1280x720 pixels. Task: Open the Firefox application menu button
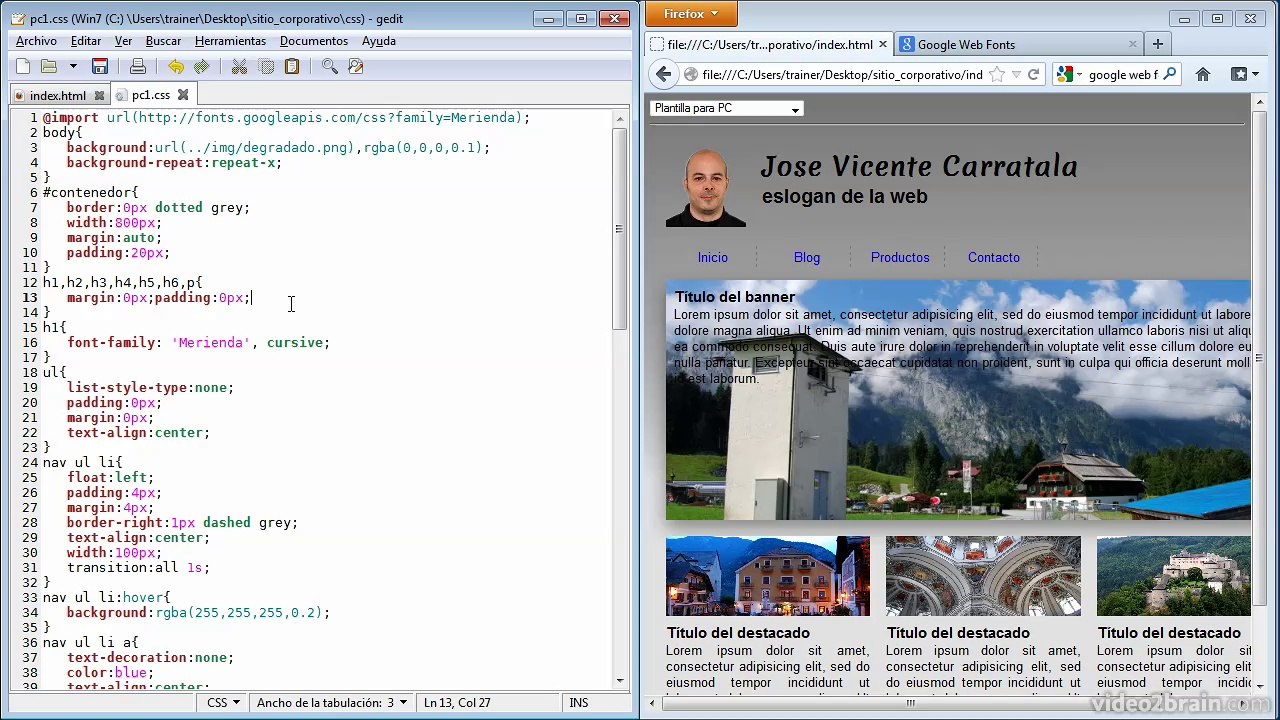click(692, 14)
